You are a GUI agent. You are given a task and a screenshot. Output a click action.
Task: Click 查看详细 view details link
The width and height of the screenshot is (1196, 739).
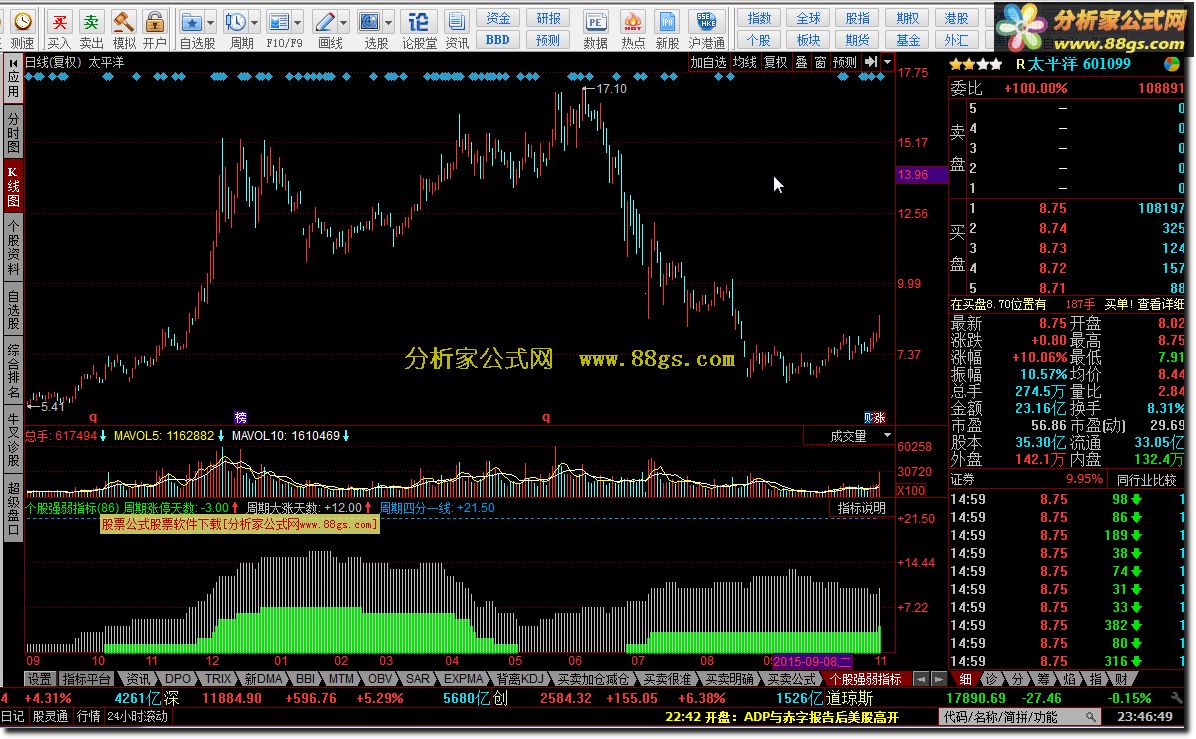pyautogui.click(x=1160, y=304)
